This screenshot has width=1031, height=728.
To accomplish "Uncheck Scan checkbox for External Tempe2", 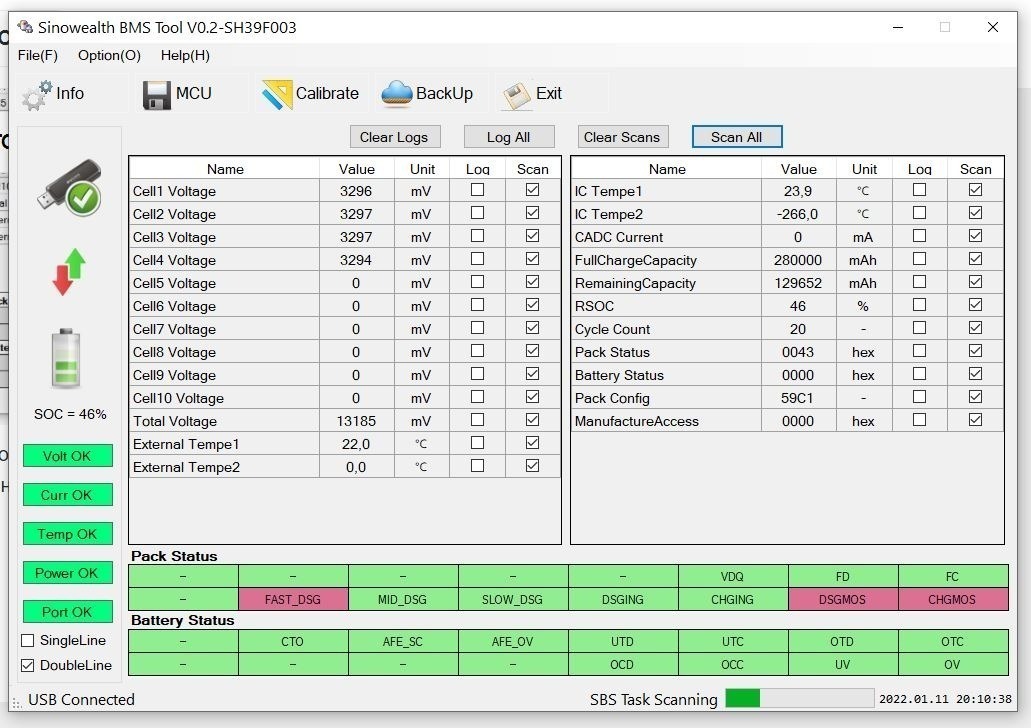I will [533, 466].
